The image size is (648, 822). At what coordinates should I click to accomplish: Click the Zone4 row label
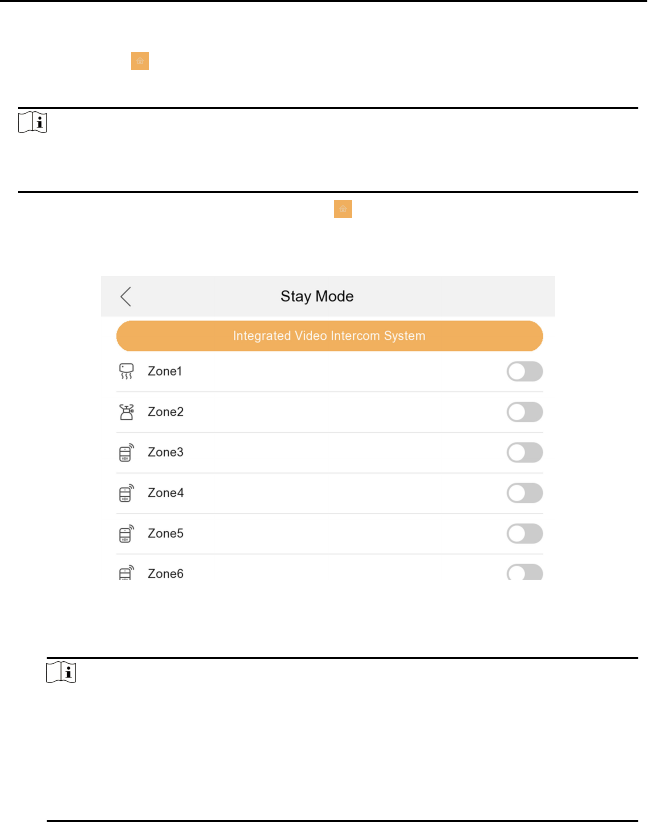tap(165, 493)
